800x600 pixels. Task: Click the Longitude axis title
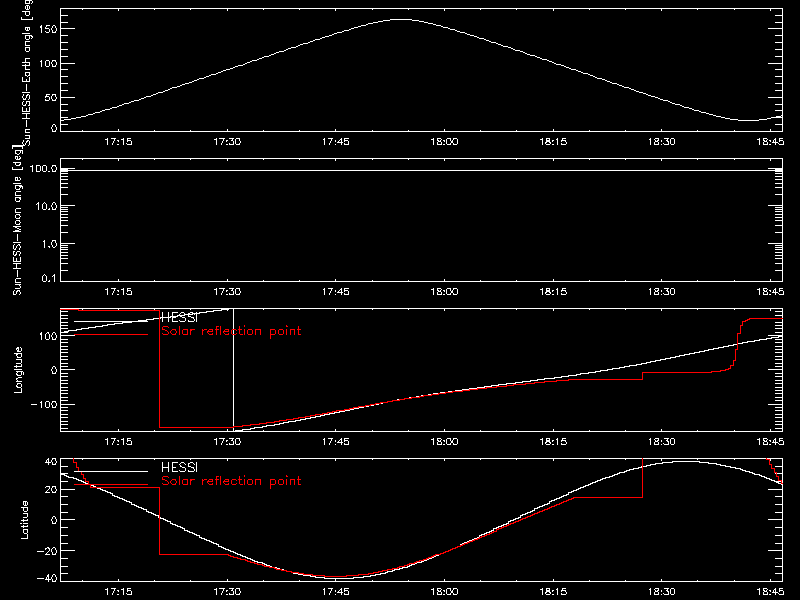click(x=18, y=370)
